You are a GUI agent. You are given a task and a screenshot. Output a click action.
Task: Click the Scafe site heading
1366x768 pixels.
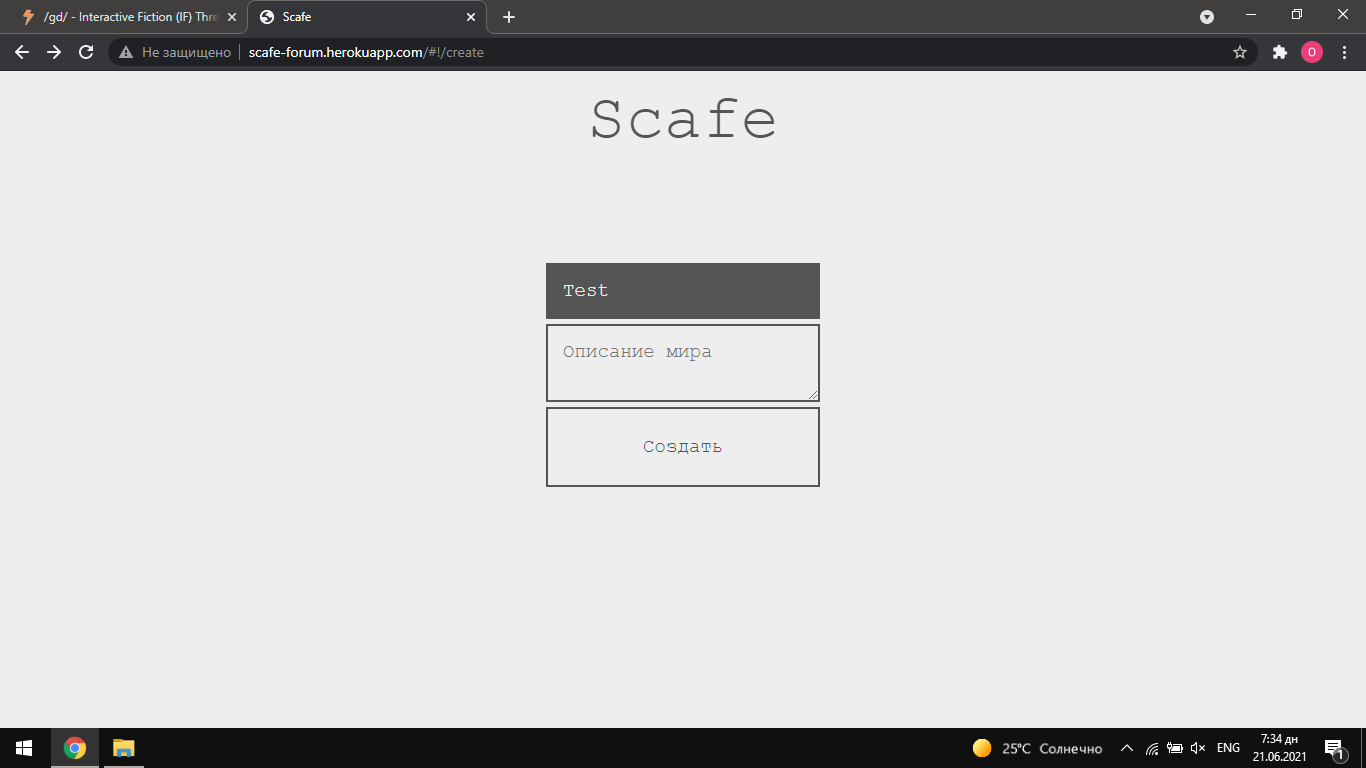coord(683,120)
